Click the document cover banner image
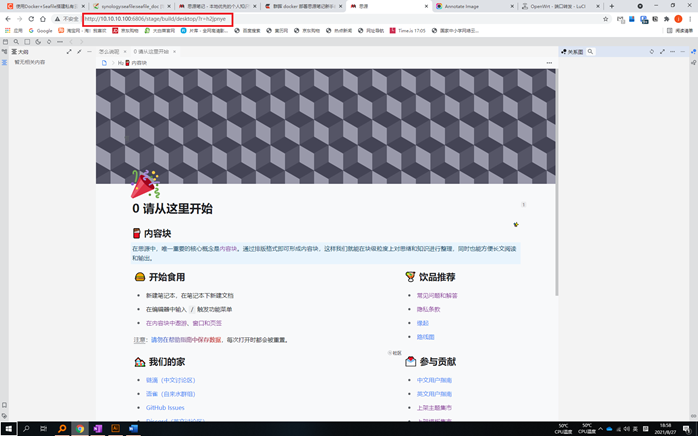This screenshot has height=436, width=698. (325, 126)
